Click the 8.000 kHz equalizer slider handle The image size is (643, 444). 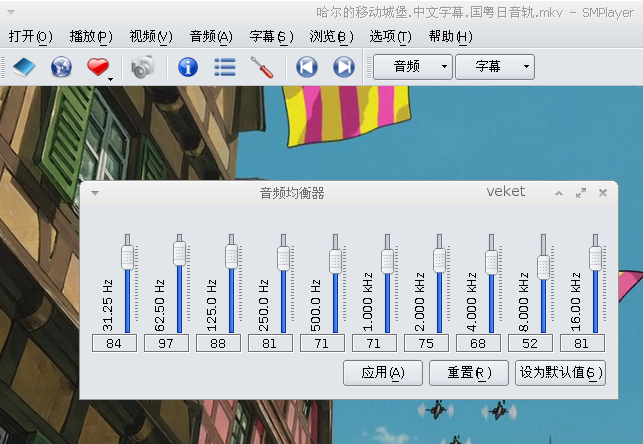[543, 267]
